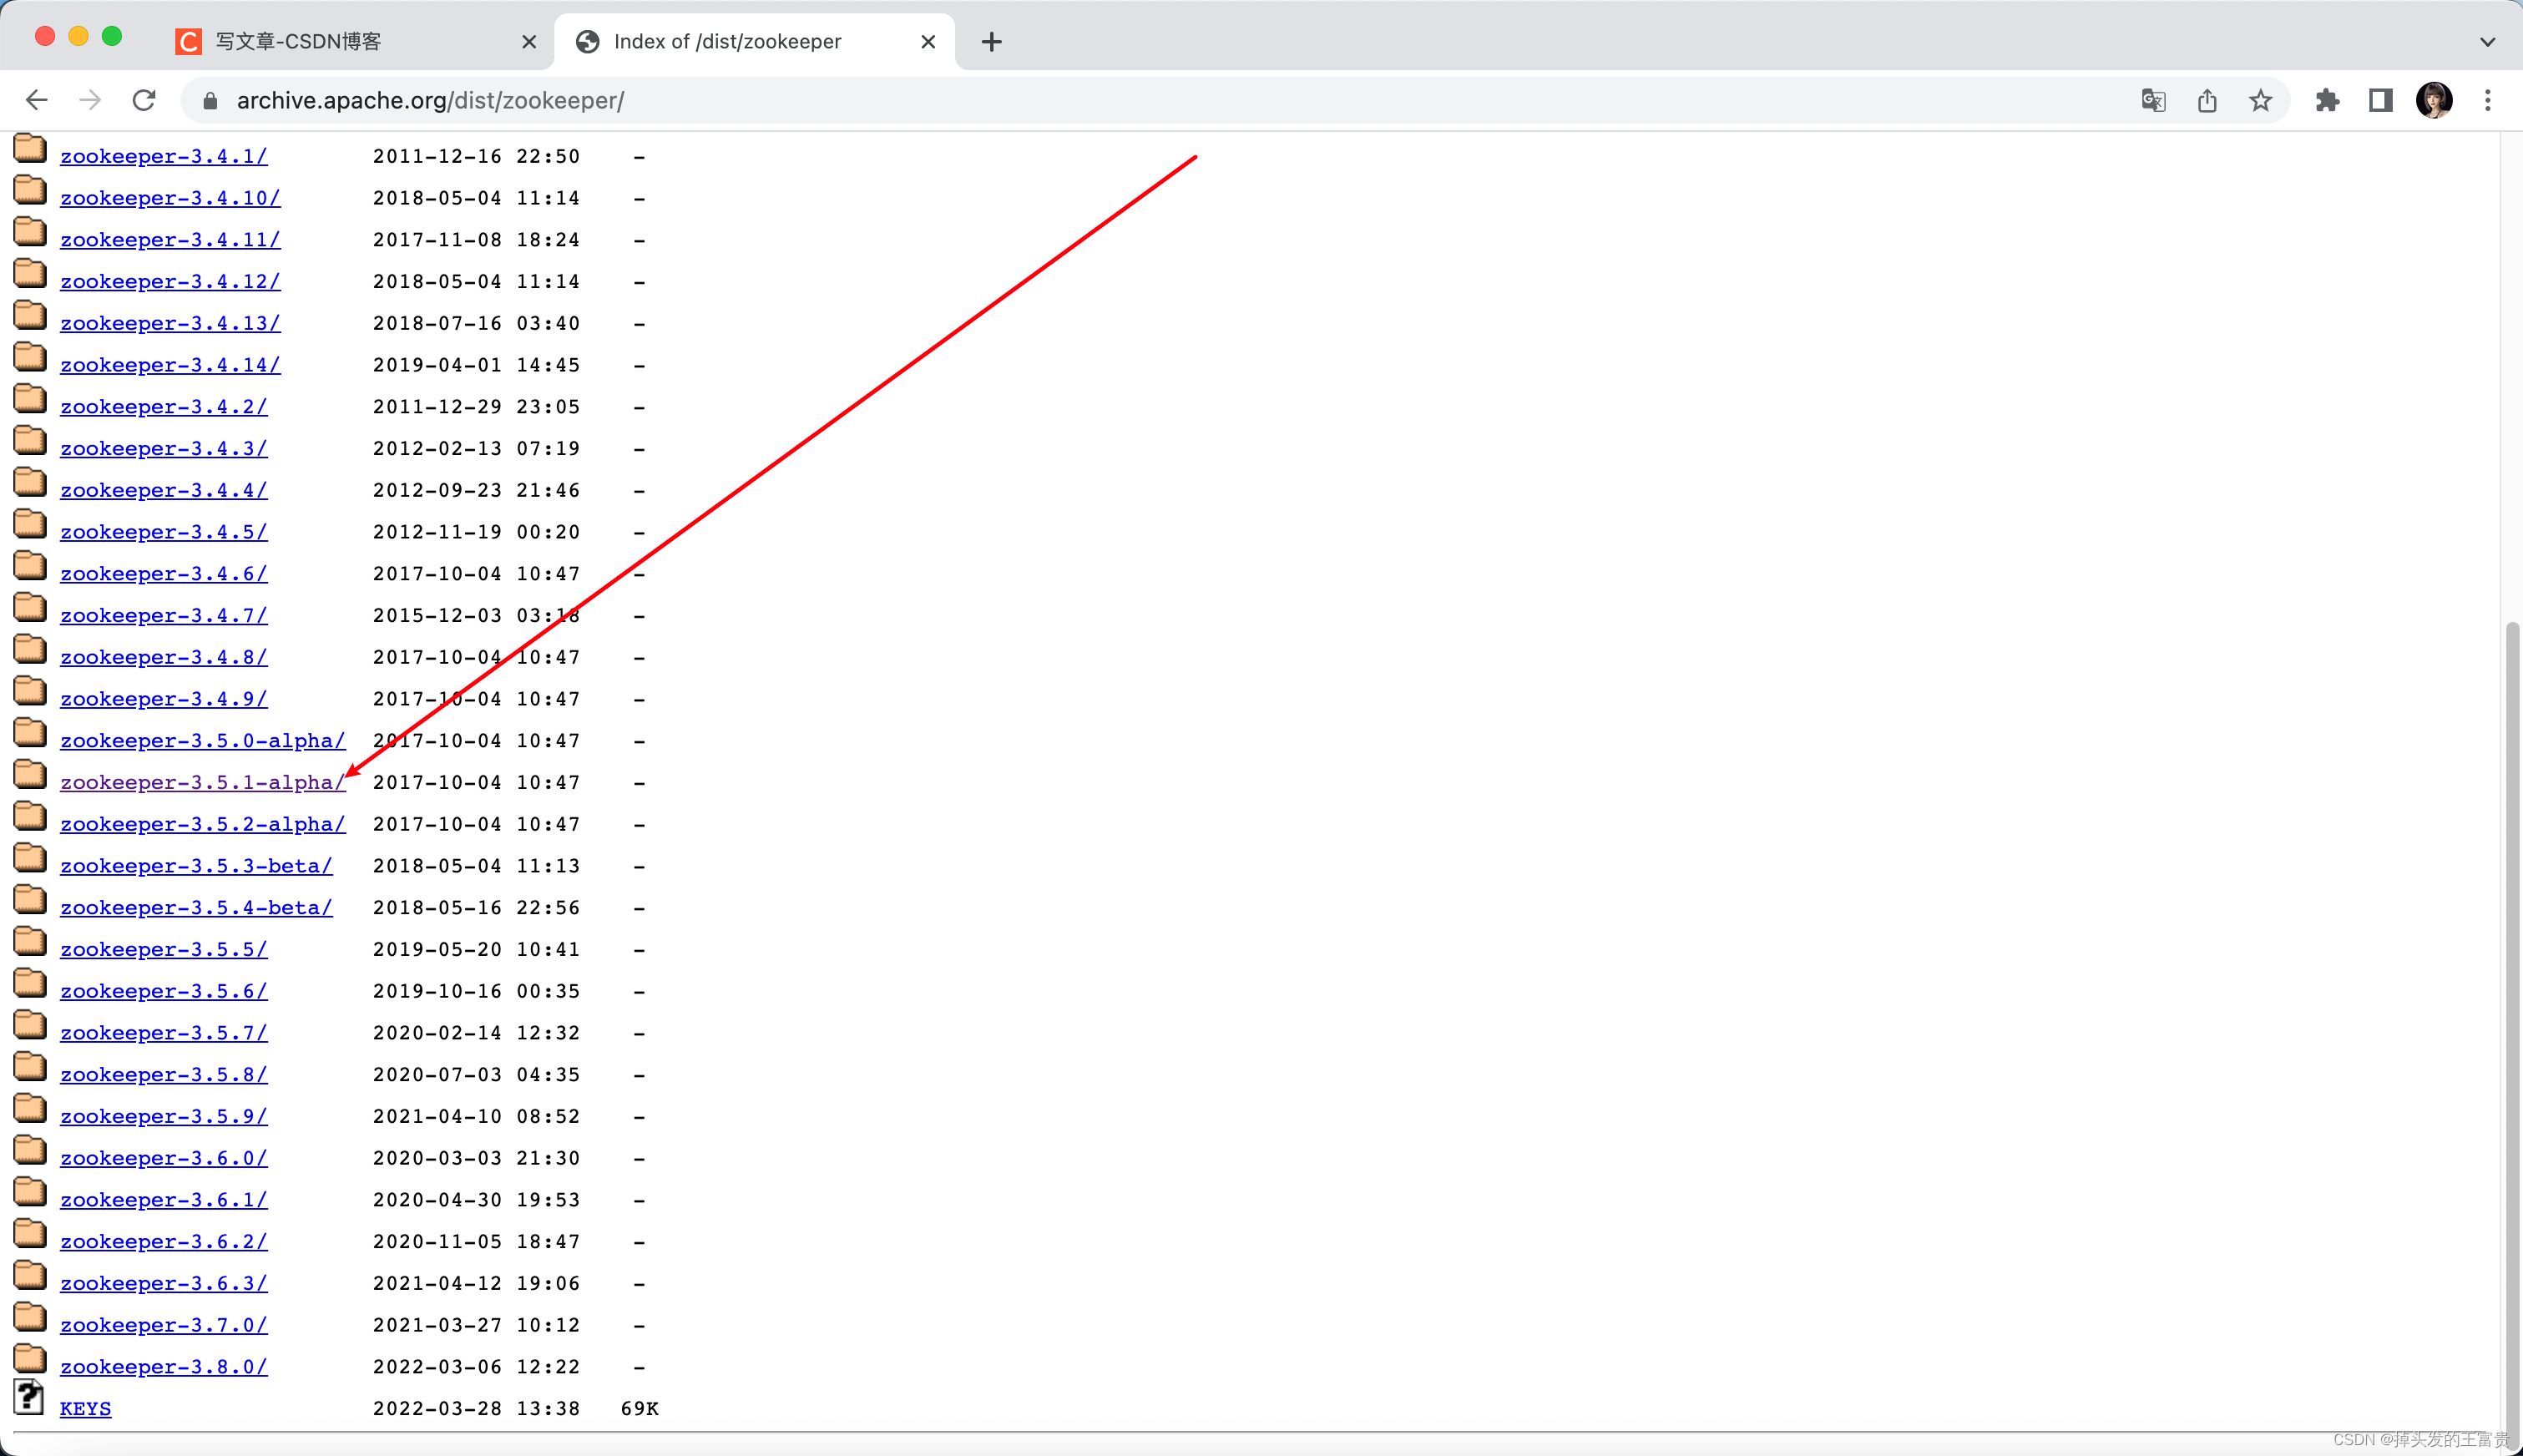Click the folder icon beside zookeeper-3.6.0
The height and width of the screenshot is (1456, 2523).
pyautogui.click(x=30, y=1152)
